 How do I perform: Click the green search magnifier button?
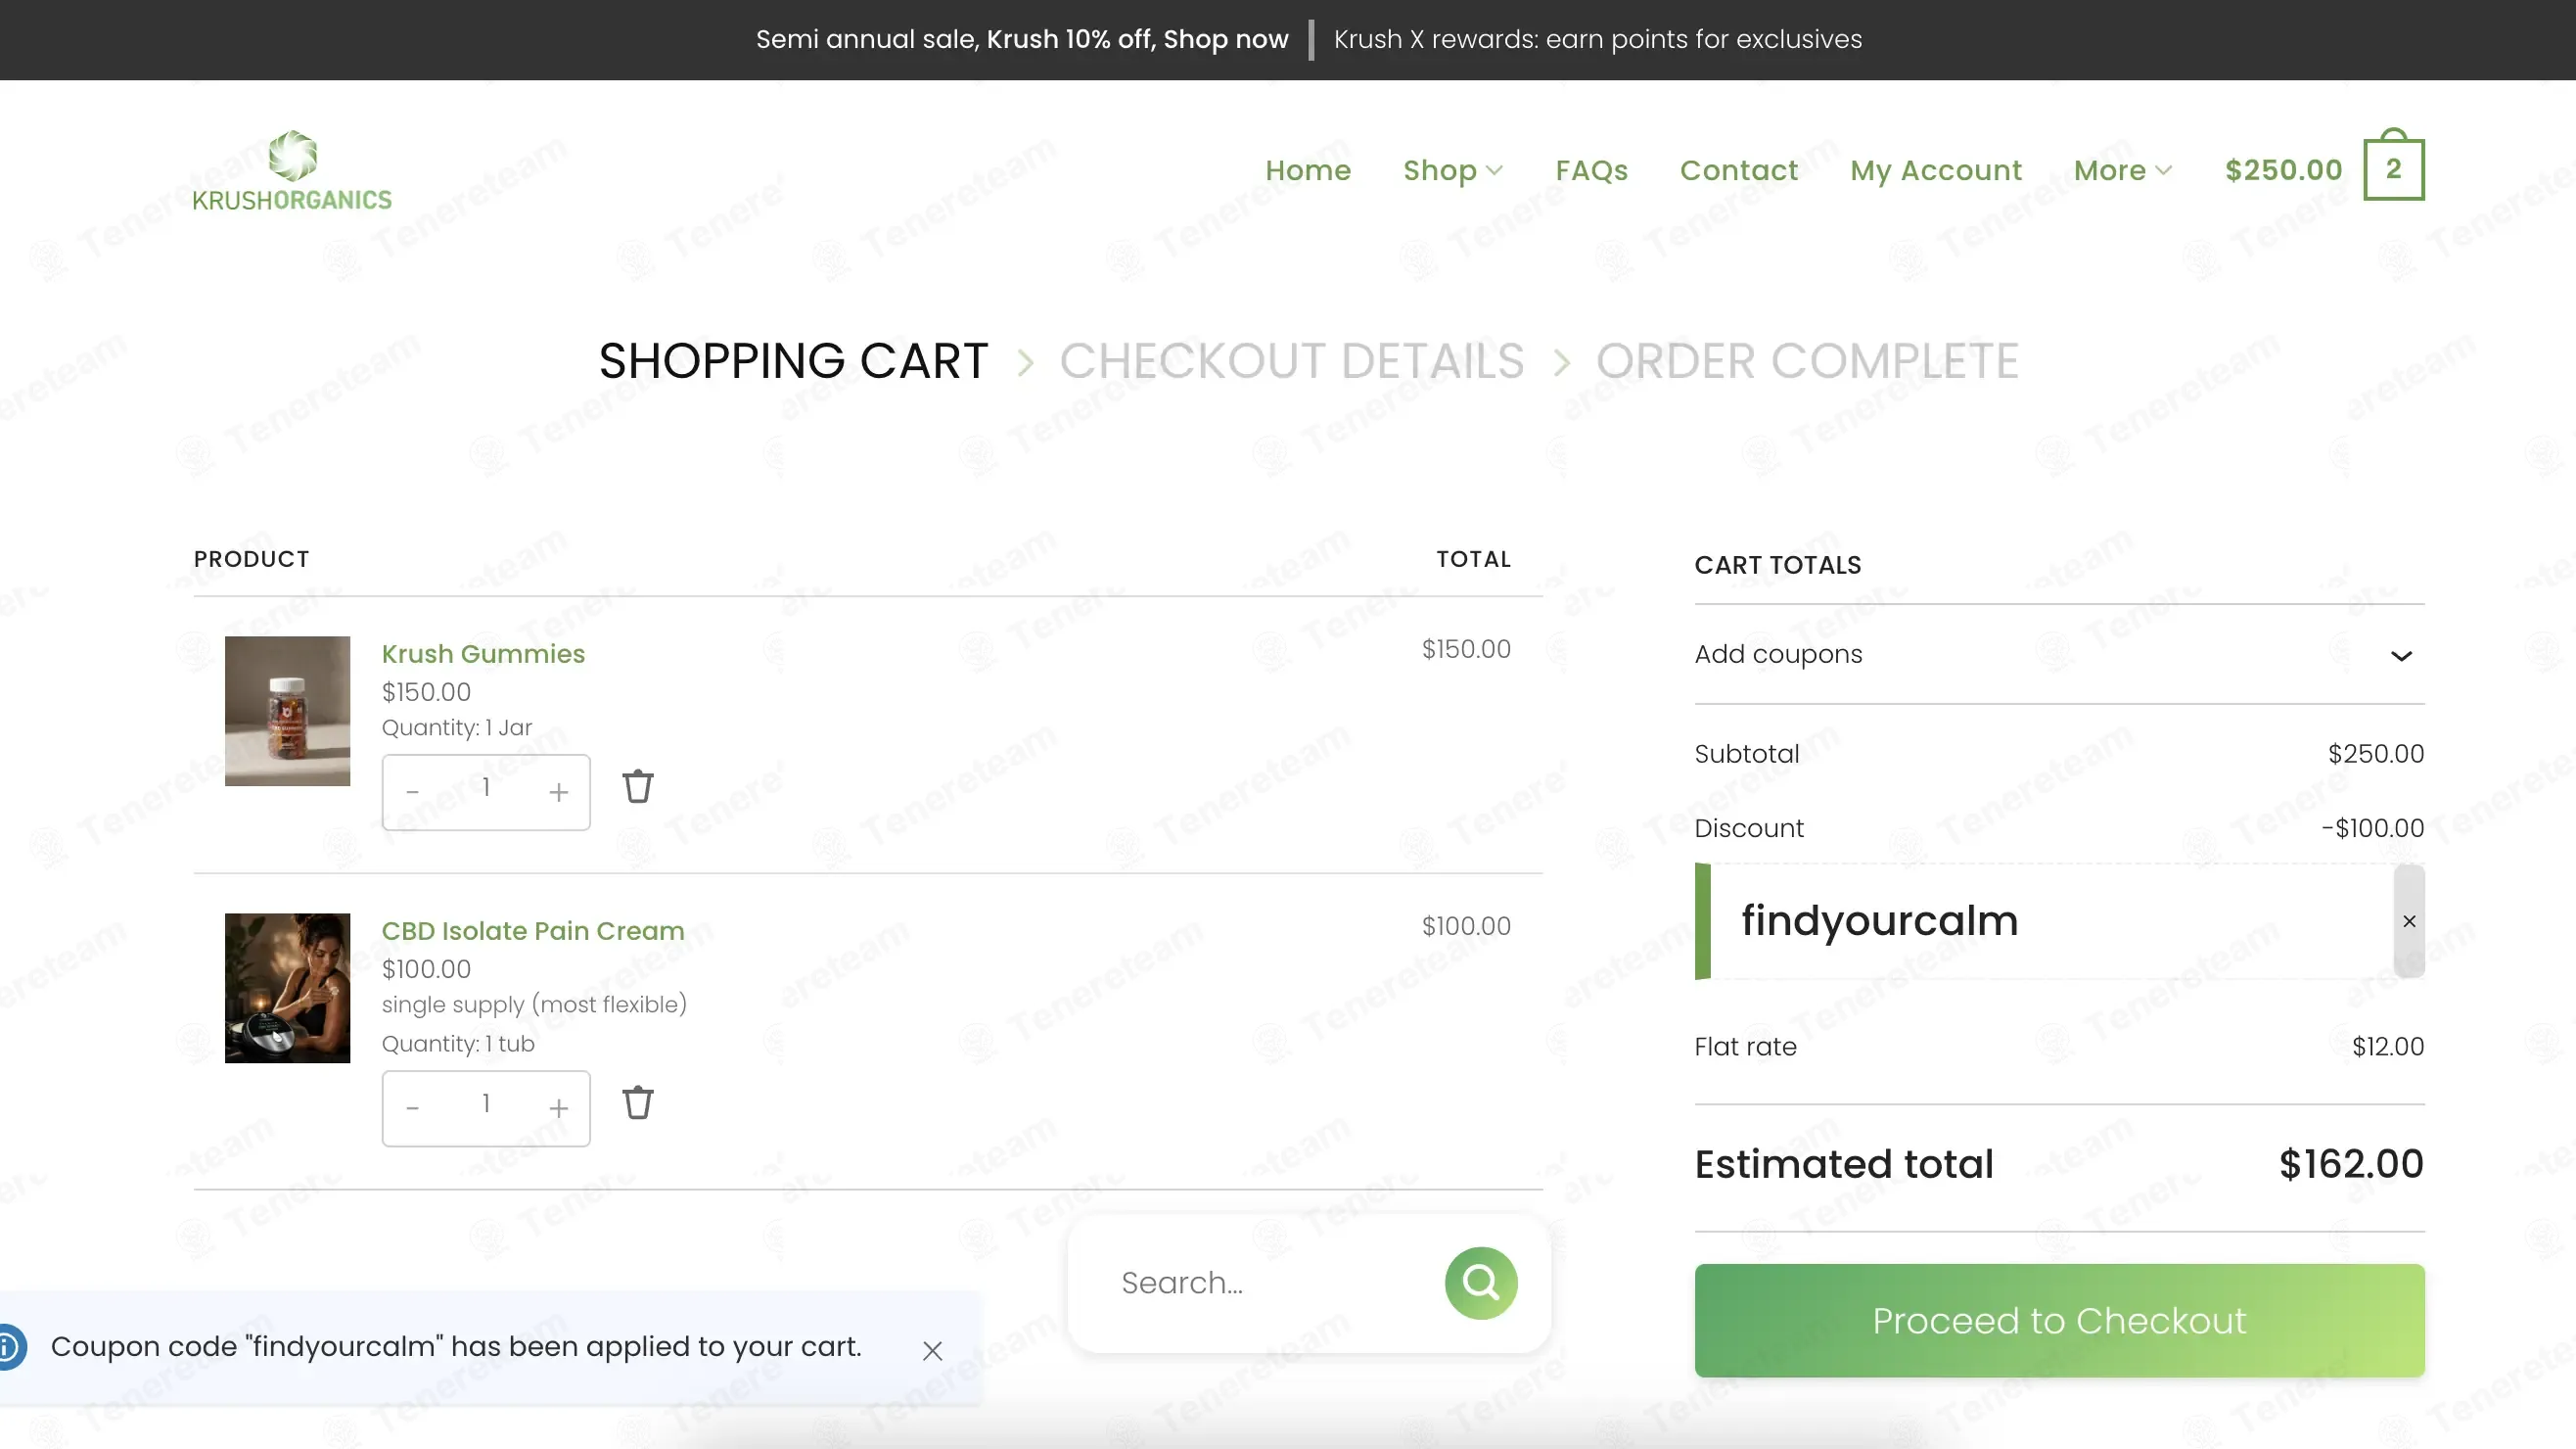[1480, 1282]
